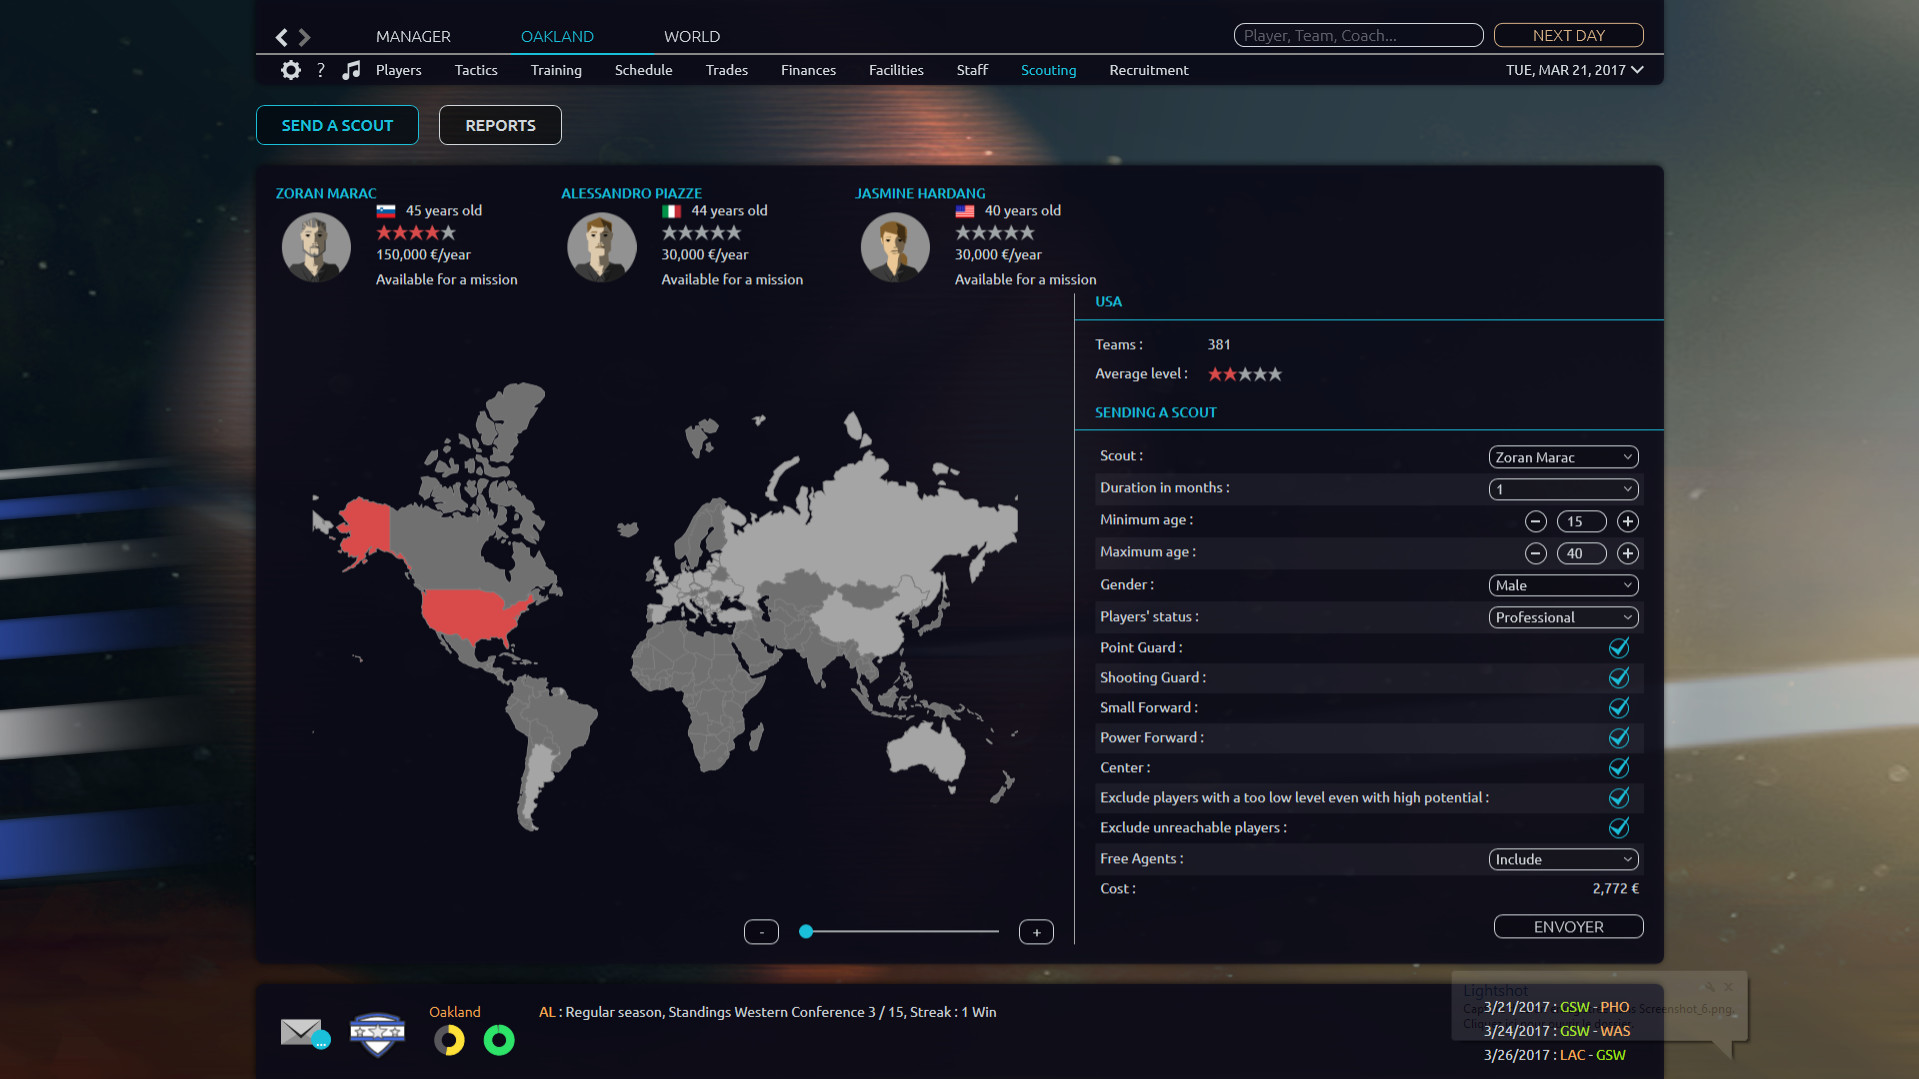Screen dimensions: 1919x1079
Task: Expand the date selector for Mar 21, 2017
Action: click(1575, 70)
